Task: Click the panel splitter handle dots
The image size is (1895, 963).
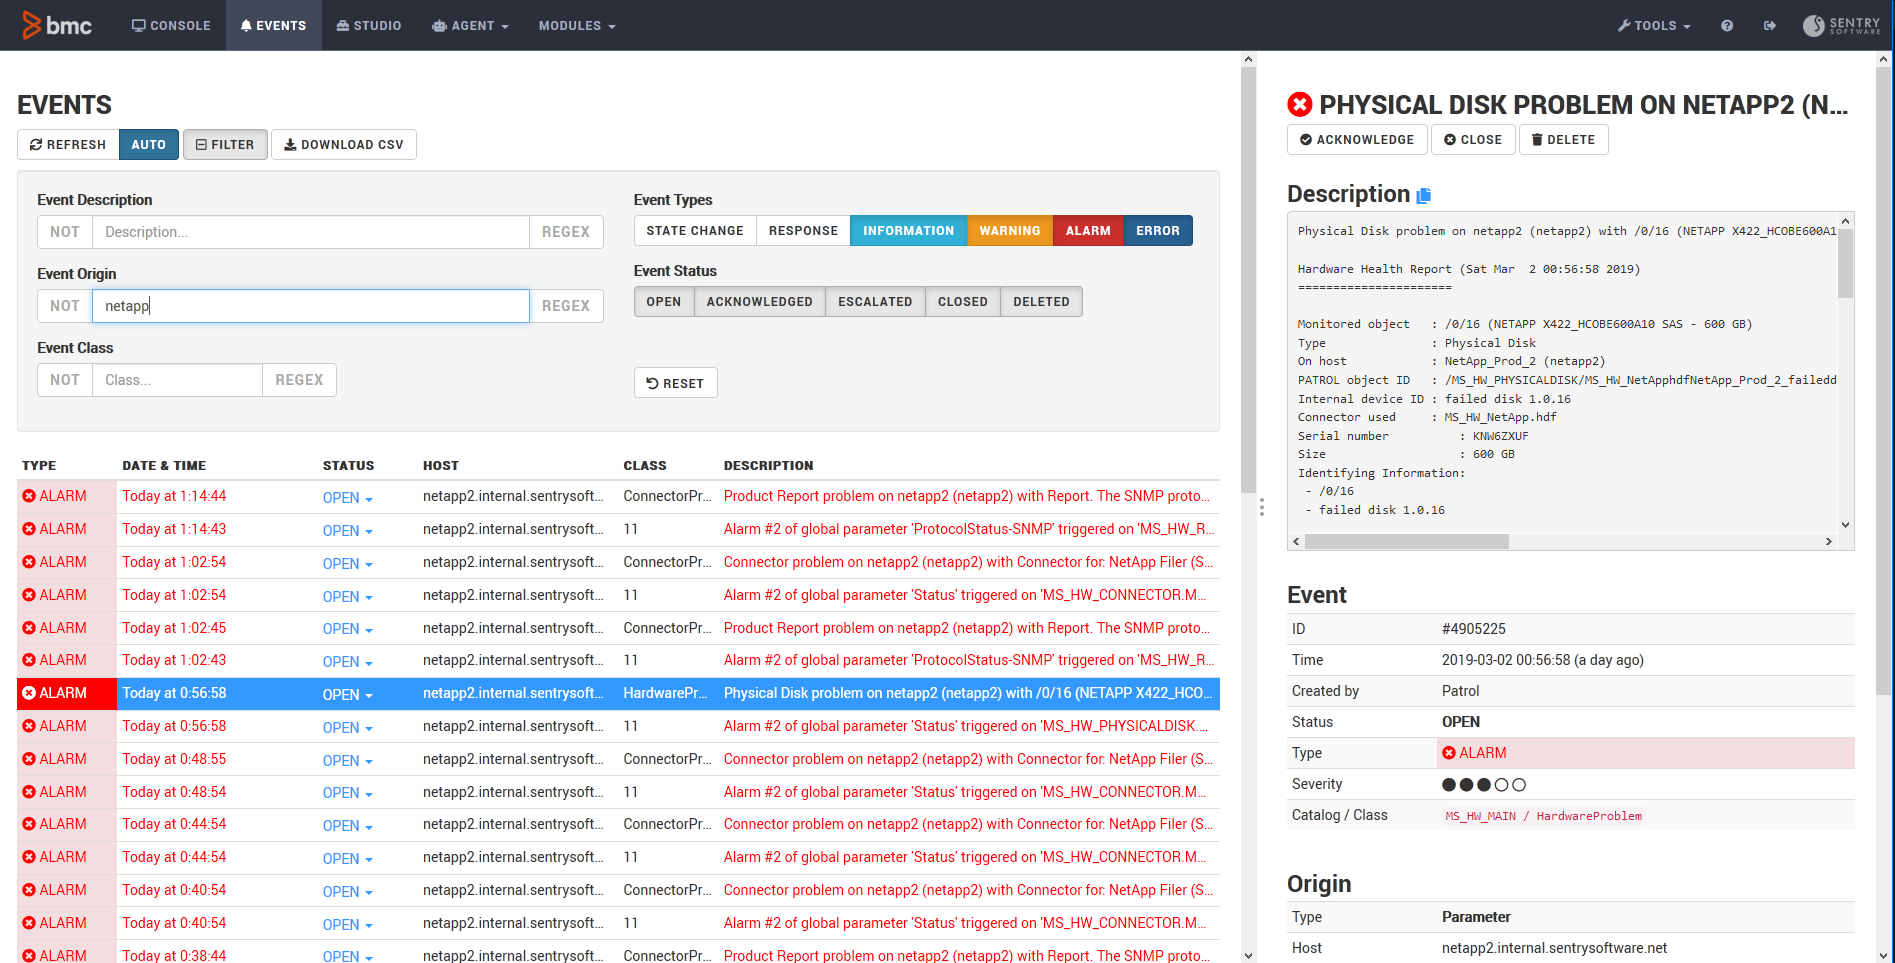Action: (1262, 507)
